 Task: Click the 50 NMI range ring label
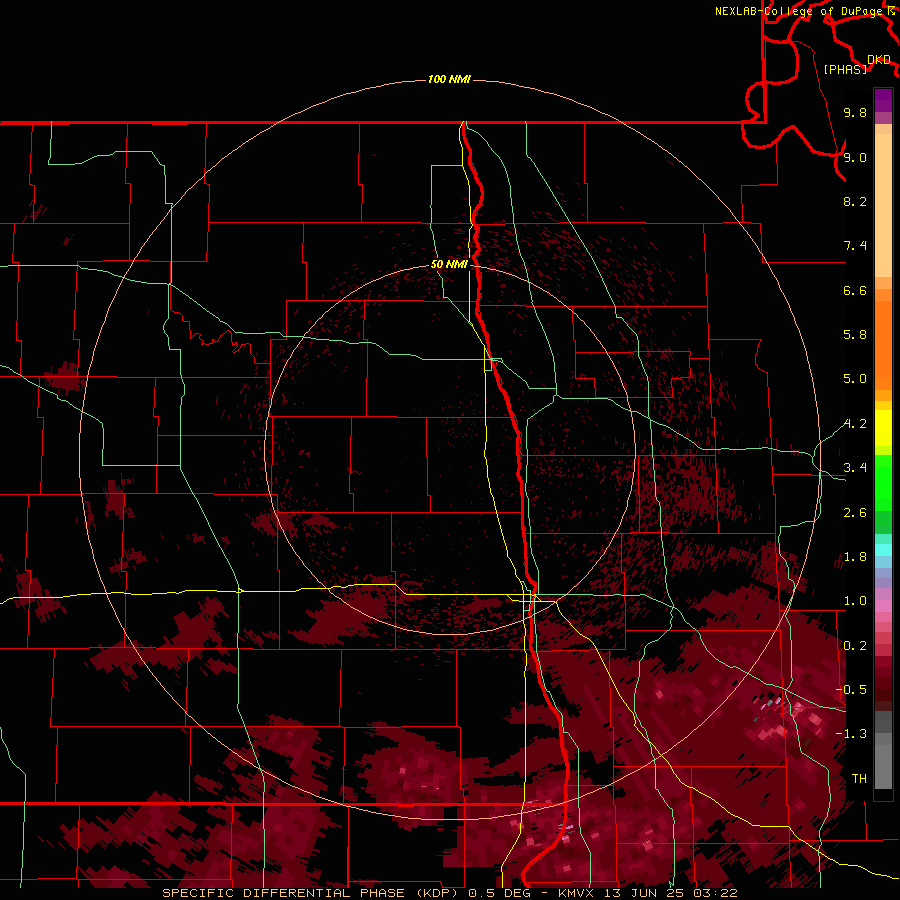(x=449, y=264)
